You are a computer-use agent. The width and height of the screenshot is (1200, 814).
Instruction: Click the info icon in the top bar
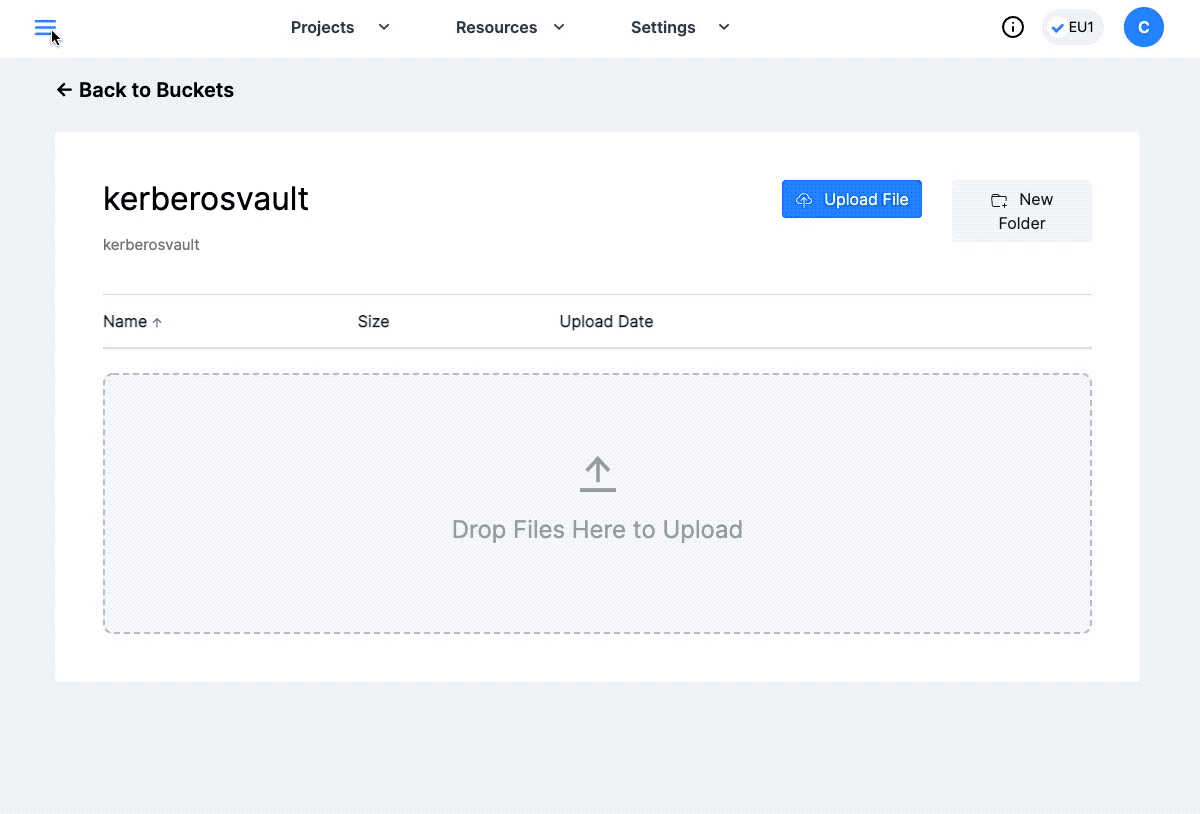pos(1013,27)
